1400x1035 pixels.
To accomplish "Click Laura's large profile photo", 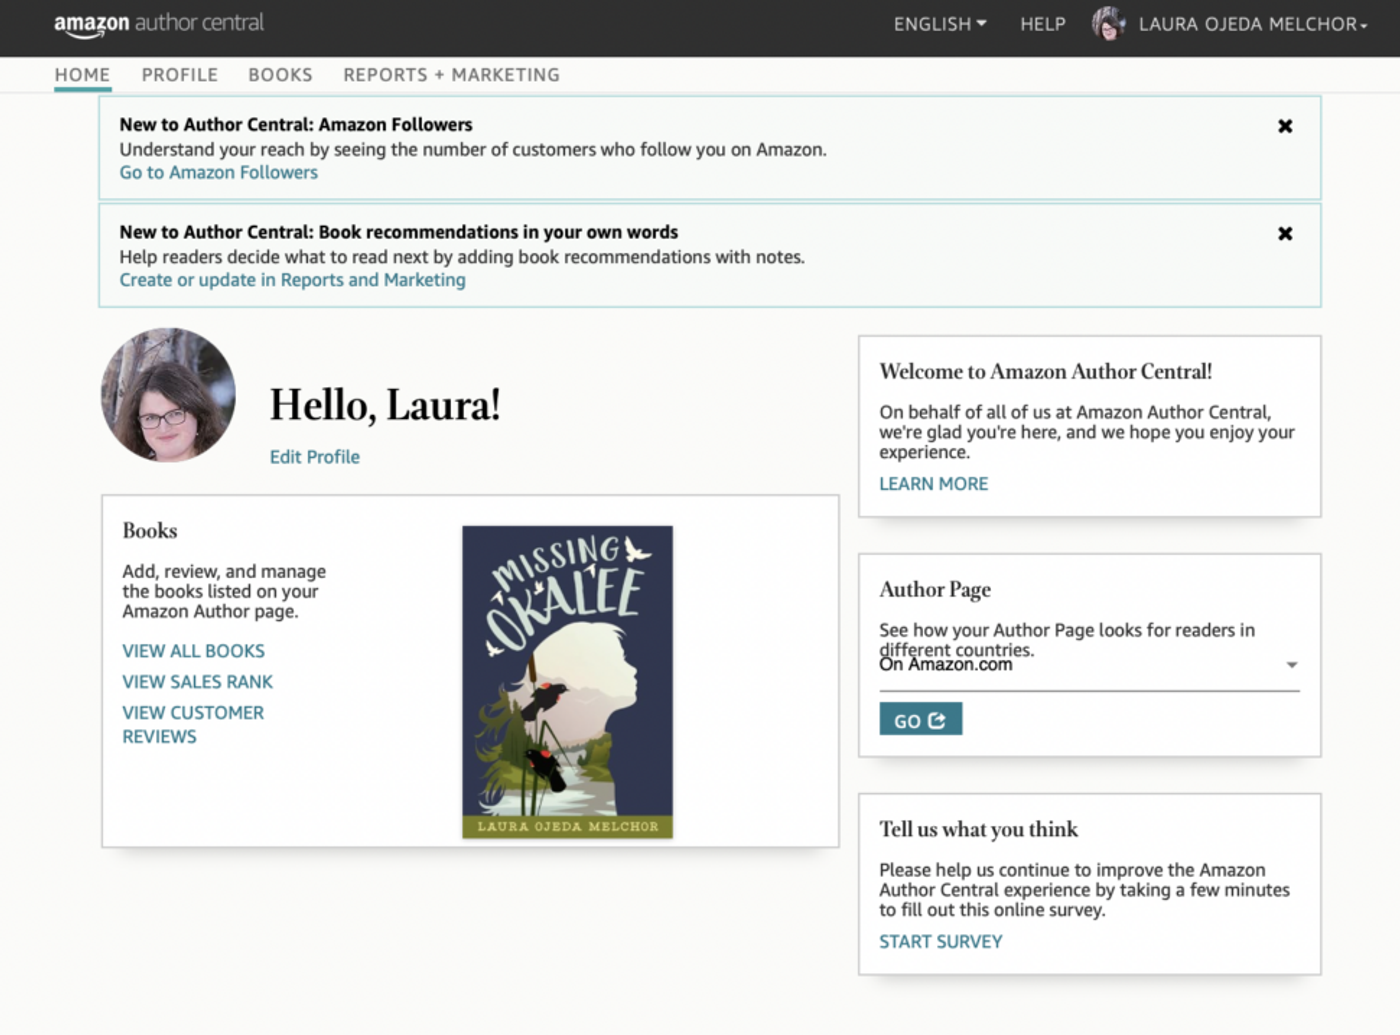I will coord(168,395).
